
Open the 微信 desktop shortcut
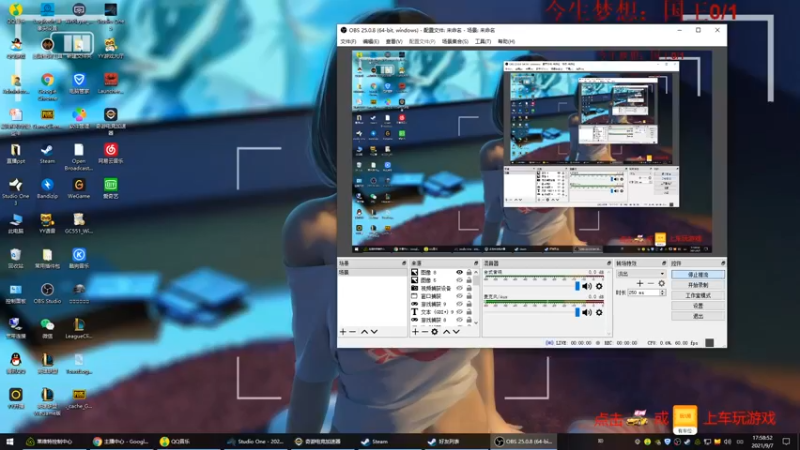point(47,328)
